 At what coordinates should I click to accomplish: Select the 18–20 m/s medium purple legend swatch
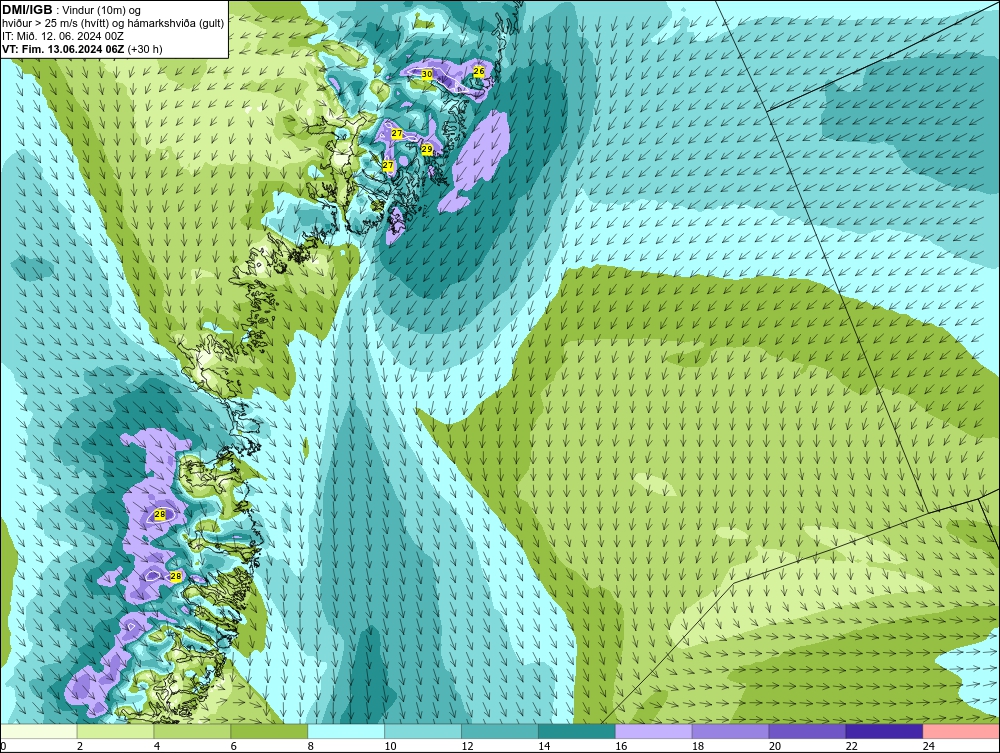tap(730, 731)
